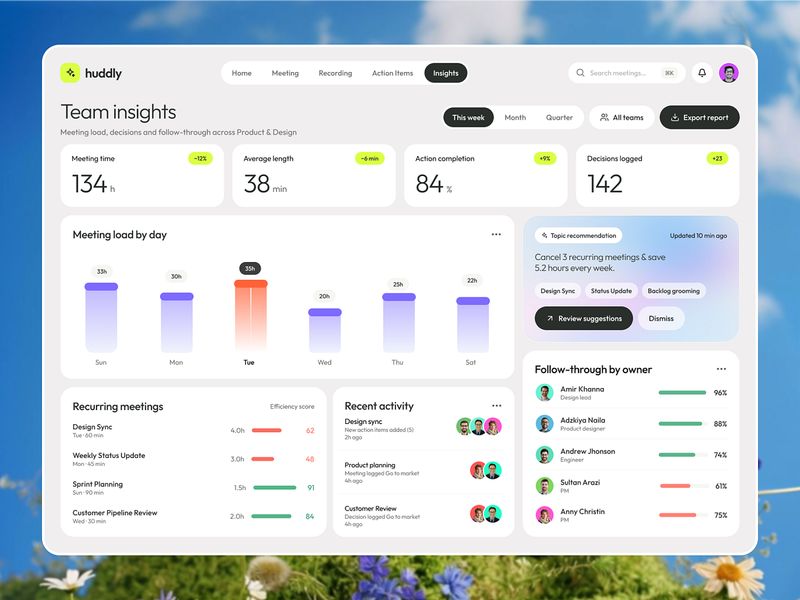
Task: Select the Thu bar in chart
Action: coord(399,322)
